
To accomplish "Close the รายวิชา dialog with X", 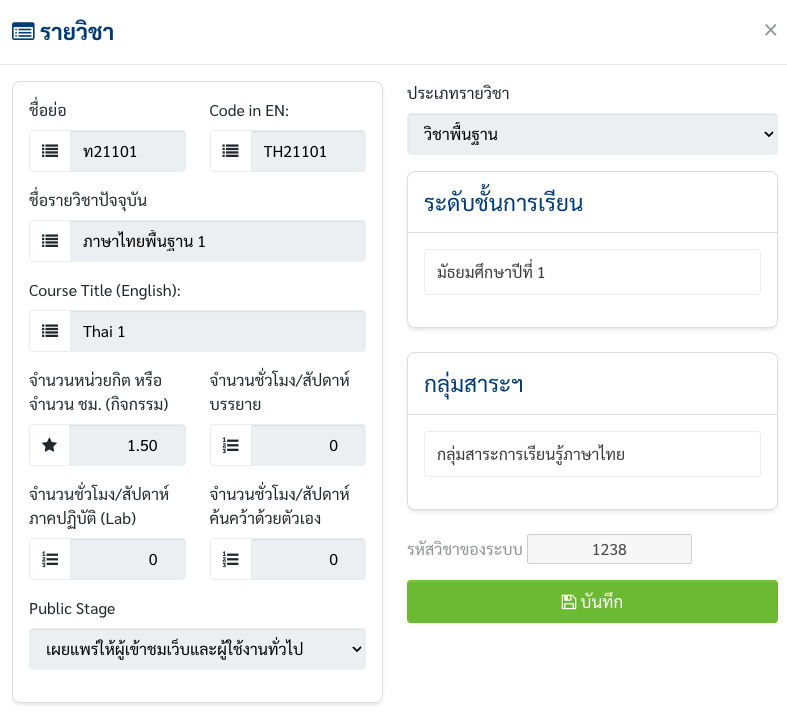I will point(770,30).
